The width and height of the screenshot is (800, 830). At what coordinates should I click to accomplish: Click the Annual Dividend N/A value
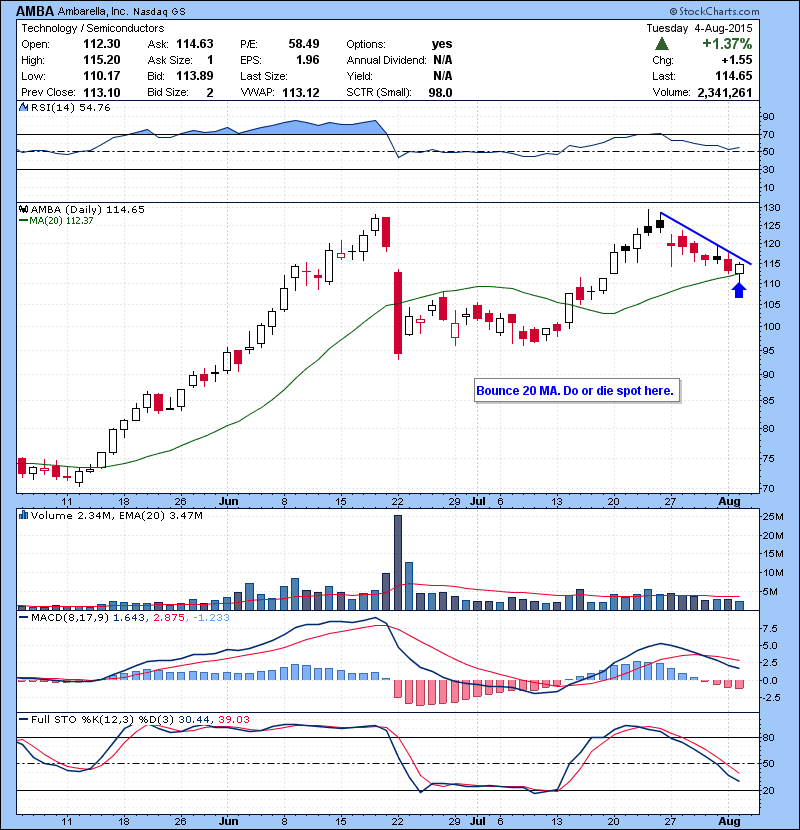443,60
